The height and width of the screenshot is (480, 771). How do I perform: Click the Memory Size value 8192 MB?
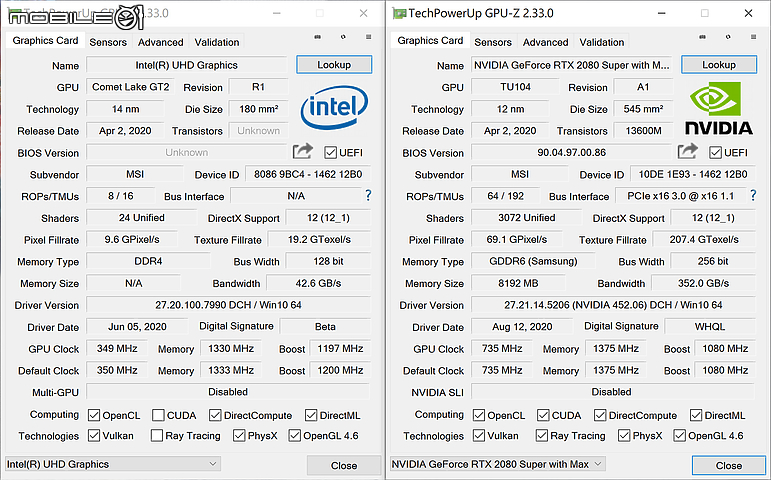(518, 283)
